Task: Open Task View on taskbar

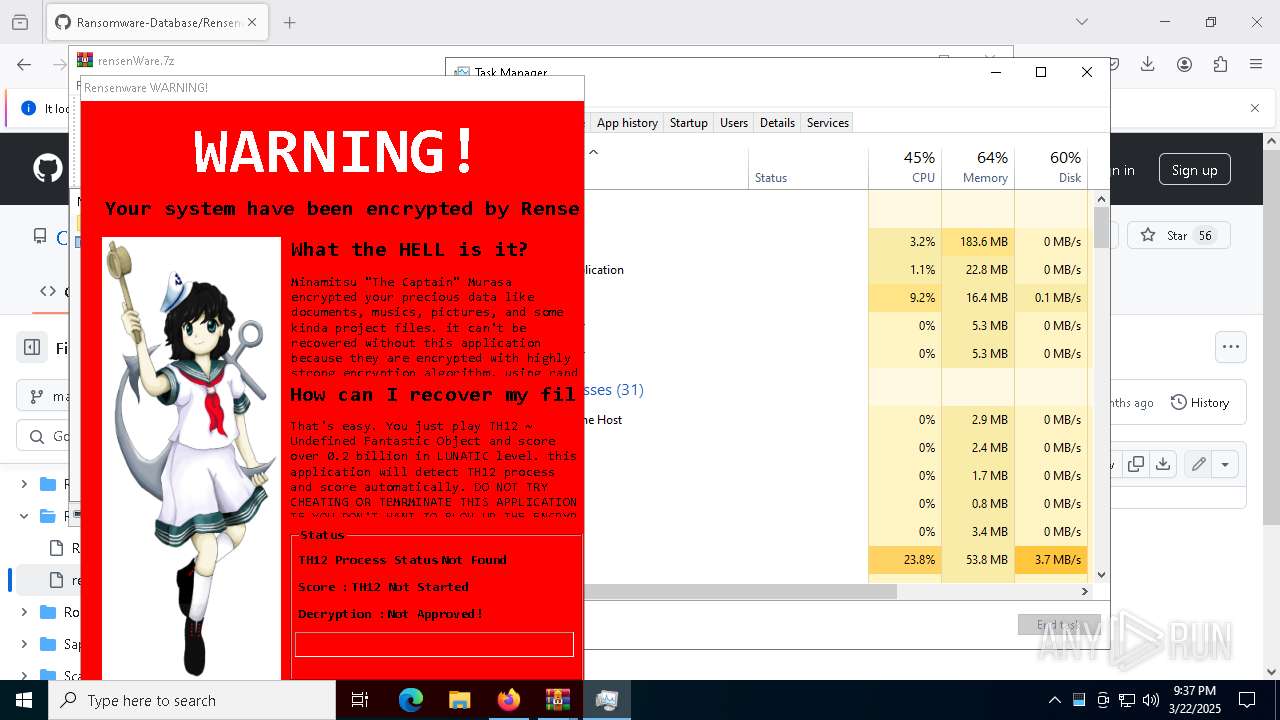Action: [x=360, y=700]
